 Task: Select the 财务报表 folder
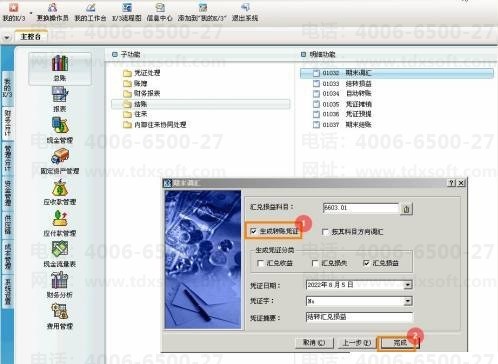142,93
